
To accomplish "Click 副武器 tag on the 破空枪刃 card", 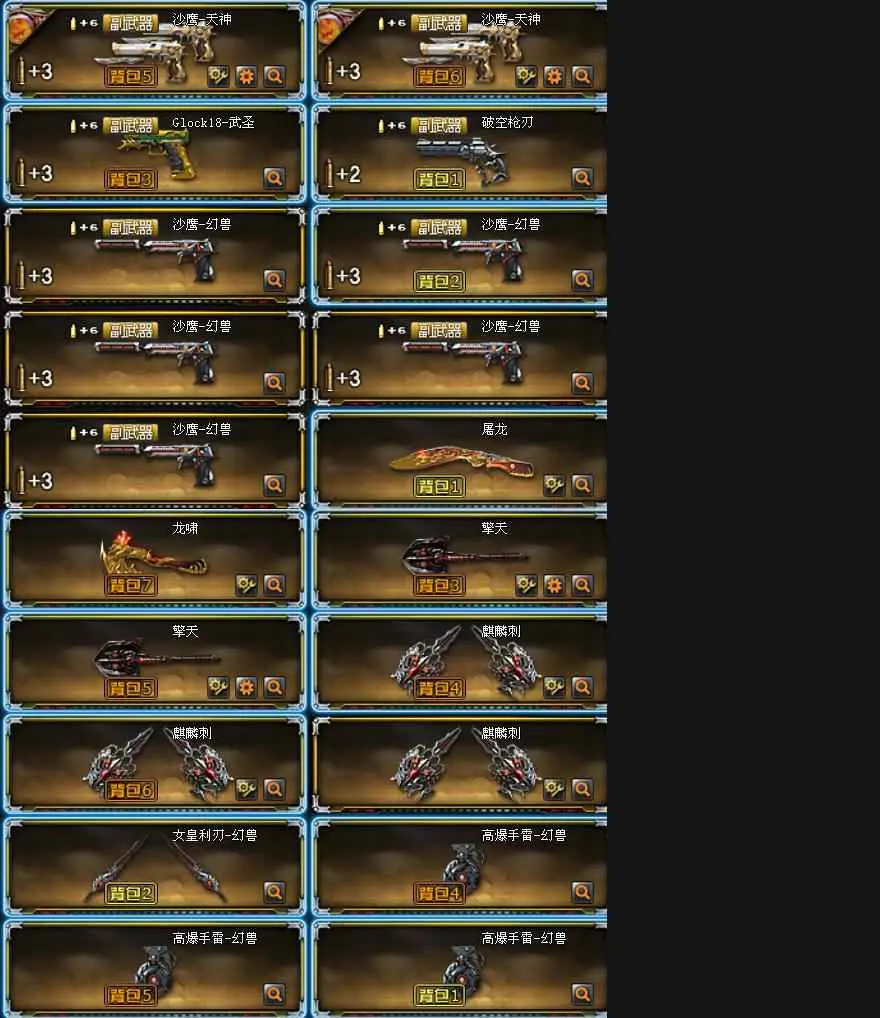I will point(439,125).
